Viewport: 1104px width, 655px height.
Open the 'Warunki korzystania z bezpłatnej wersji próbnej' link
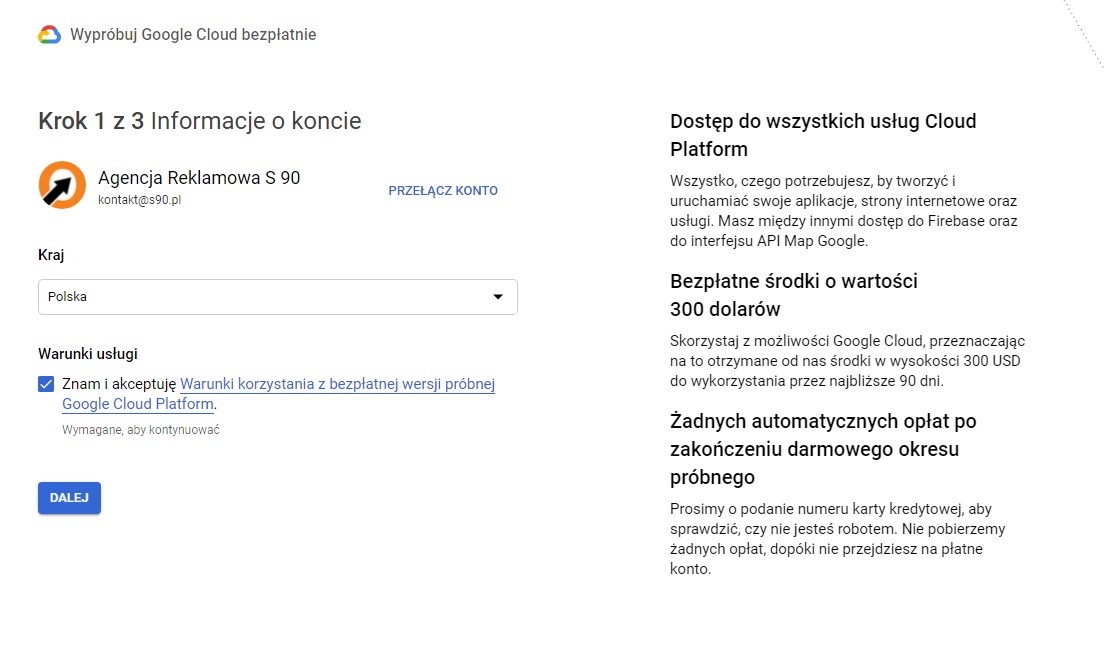pos(337,384)
